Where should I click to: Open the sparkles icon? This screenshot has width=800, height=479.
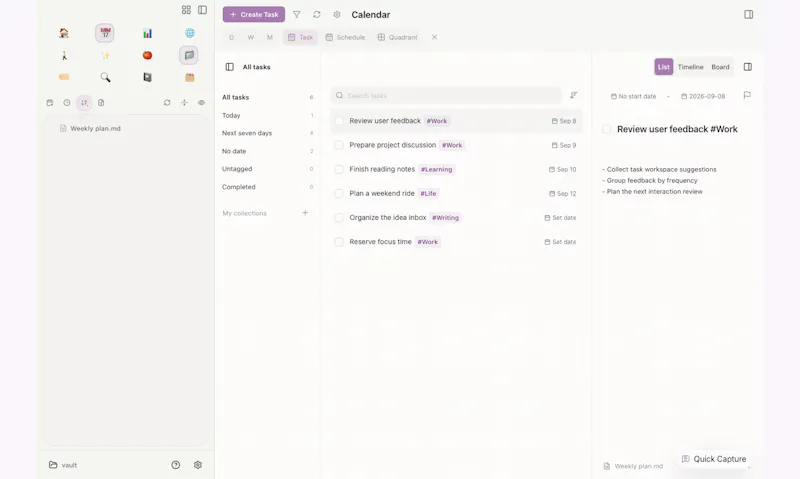coord(105,55)
